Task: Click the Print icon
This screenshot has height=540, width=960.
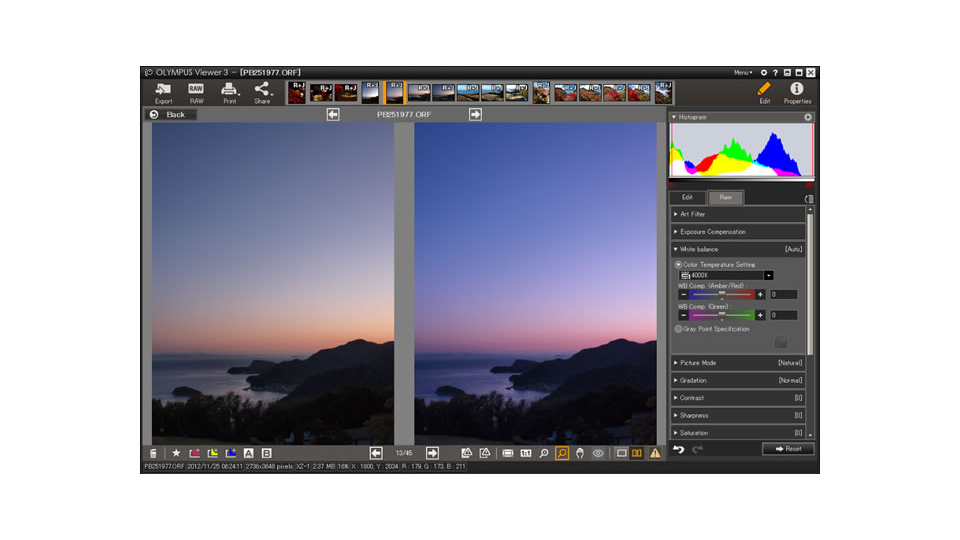Action: tap(229, 92)
